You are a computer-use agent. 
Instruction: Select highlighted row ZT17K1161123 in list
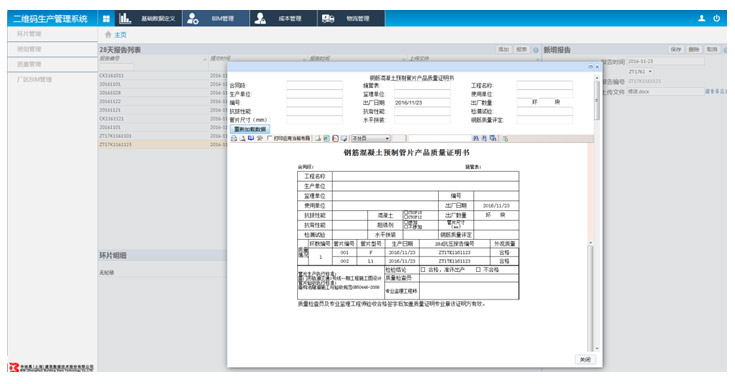(162, 144)
